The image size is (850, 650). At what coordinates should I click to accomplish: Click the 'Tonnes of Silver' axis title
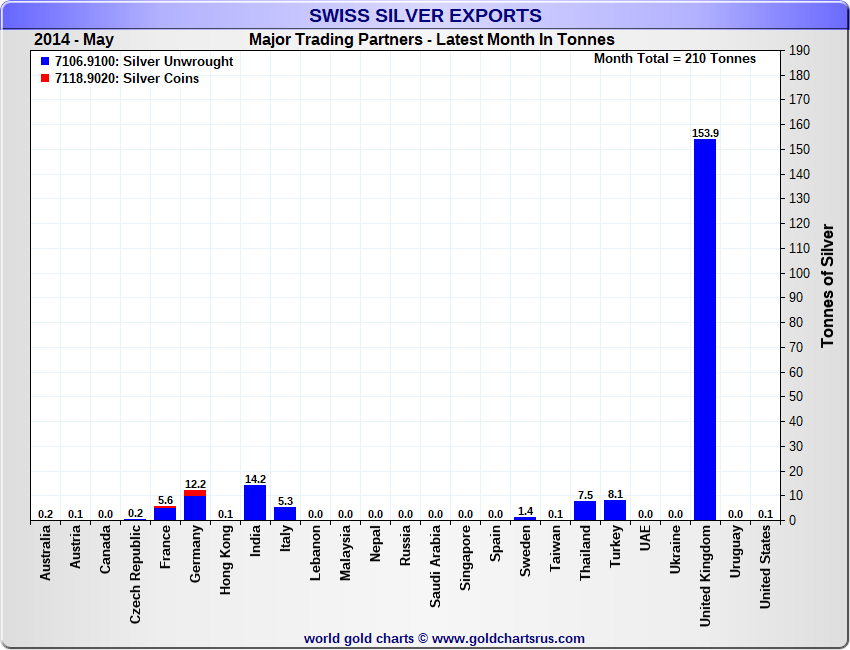coord(827,285)
